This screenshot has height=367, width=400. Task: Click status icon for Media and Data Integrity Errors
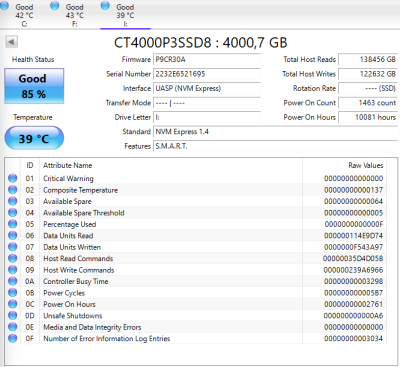(x=13, y=327)
